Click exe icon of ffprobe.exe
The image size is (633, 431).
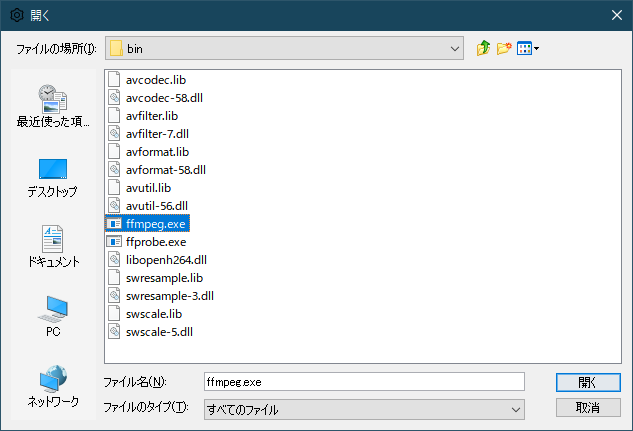pos(114,242)
